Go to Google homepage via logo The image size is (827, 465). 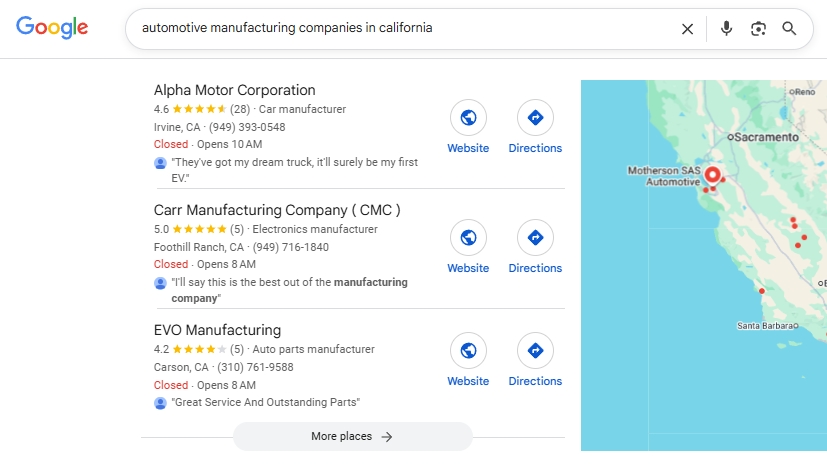pyautogui.click(x=52, y=28)
